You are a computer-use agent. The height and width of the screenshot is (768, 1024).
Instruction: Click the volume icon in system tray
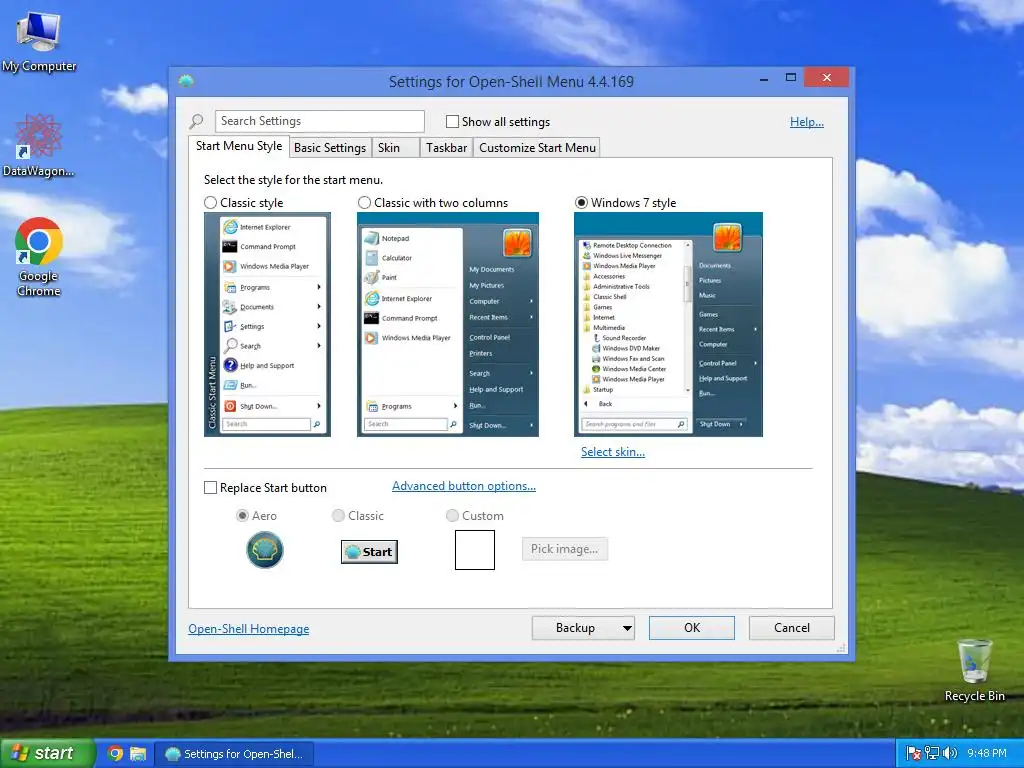pyautogui.click(x=950, y=754)
